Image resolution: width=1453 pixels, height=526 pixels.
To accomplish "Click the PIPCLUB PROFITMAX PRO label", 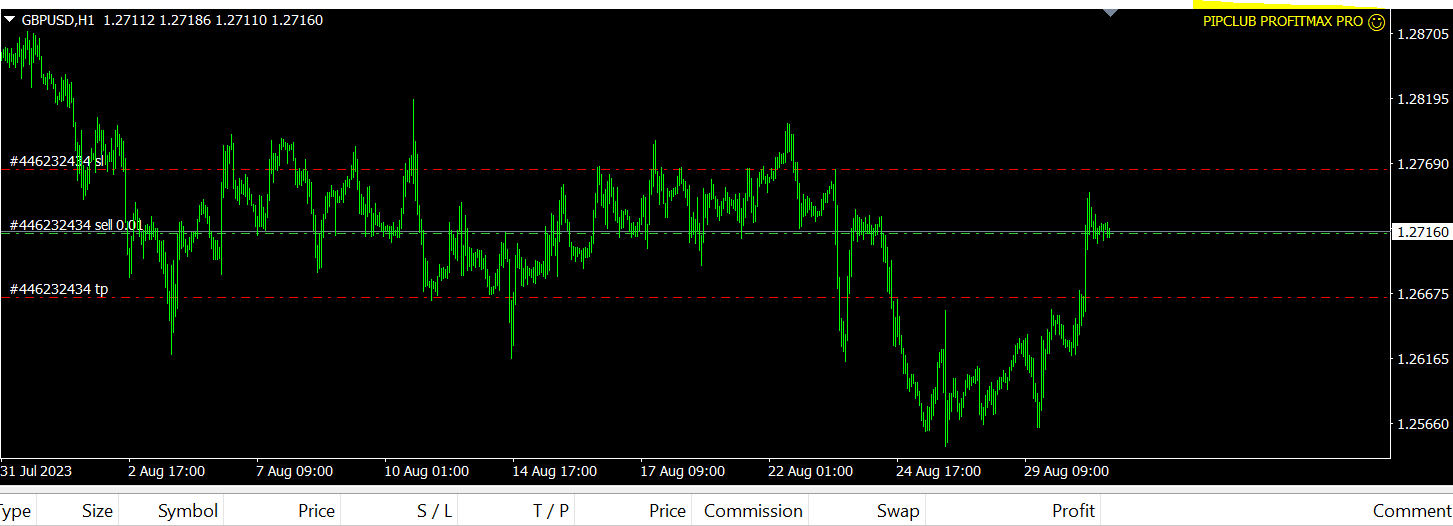I will tap(1282, 22).
